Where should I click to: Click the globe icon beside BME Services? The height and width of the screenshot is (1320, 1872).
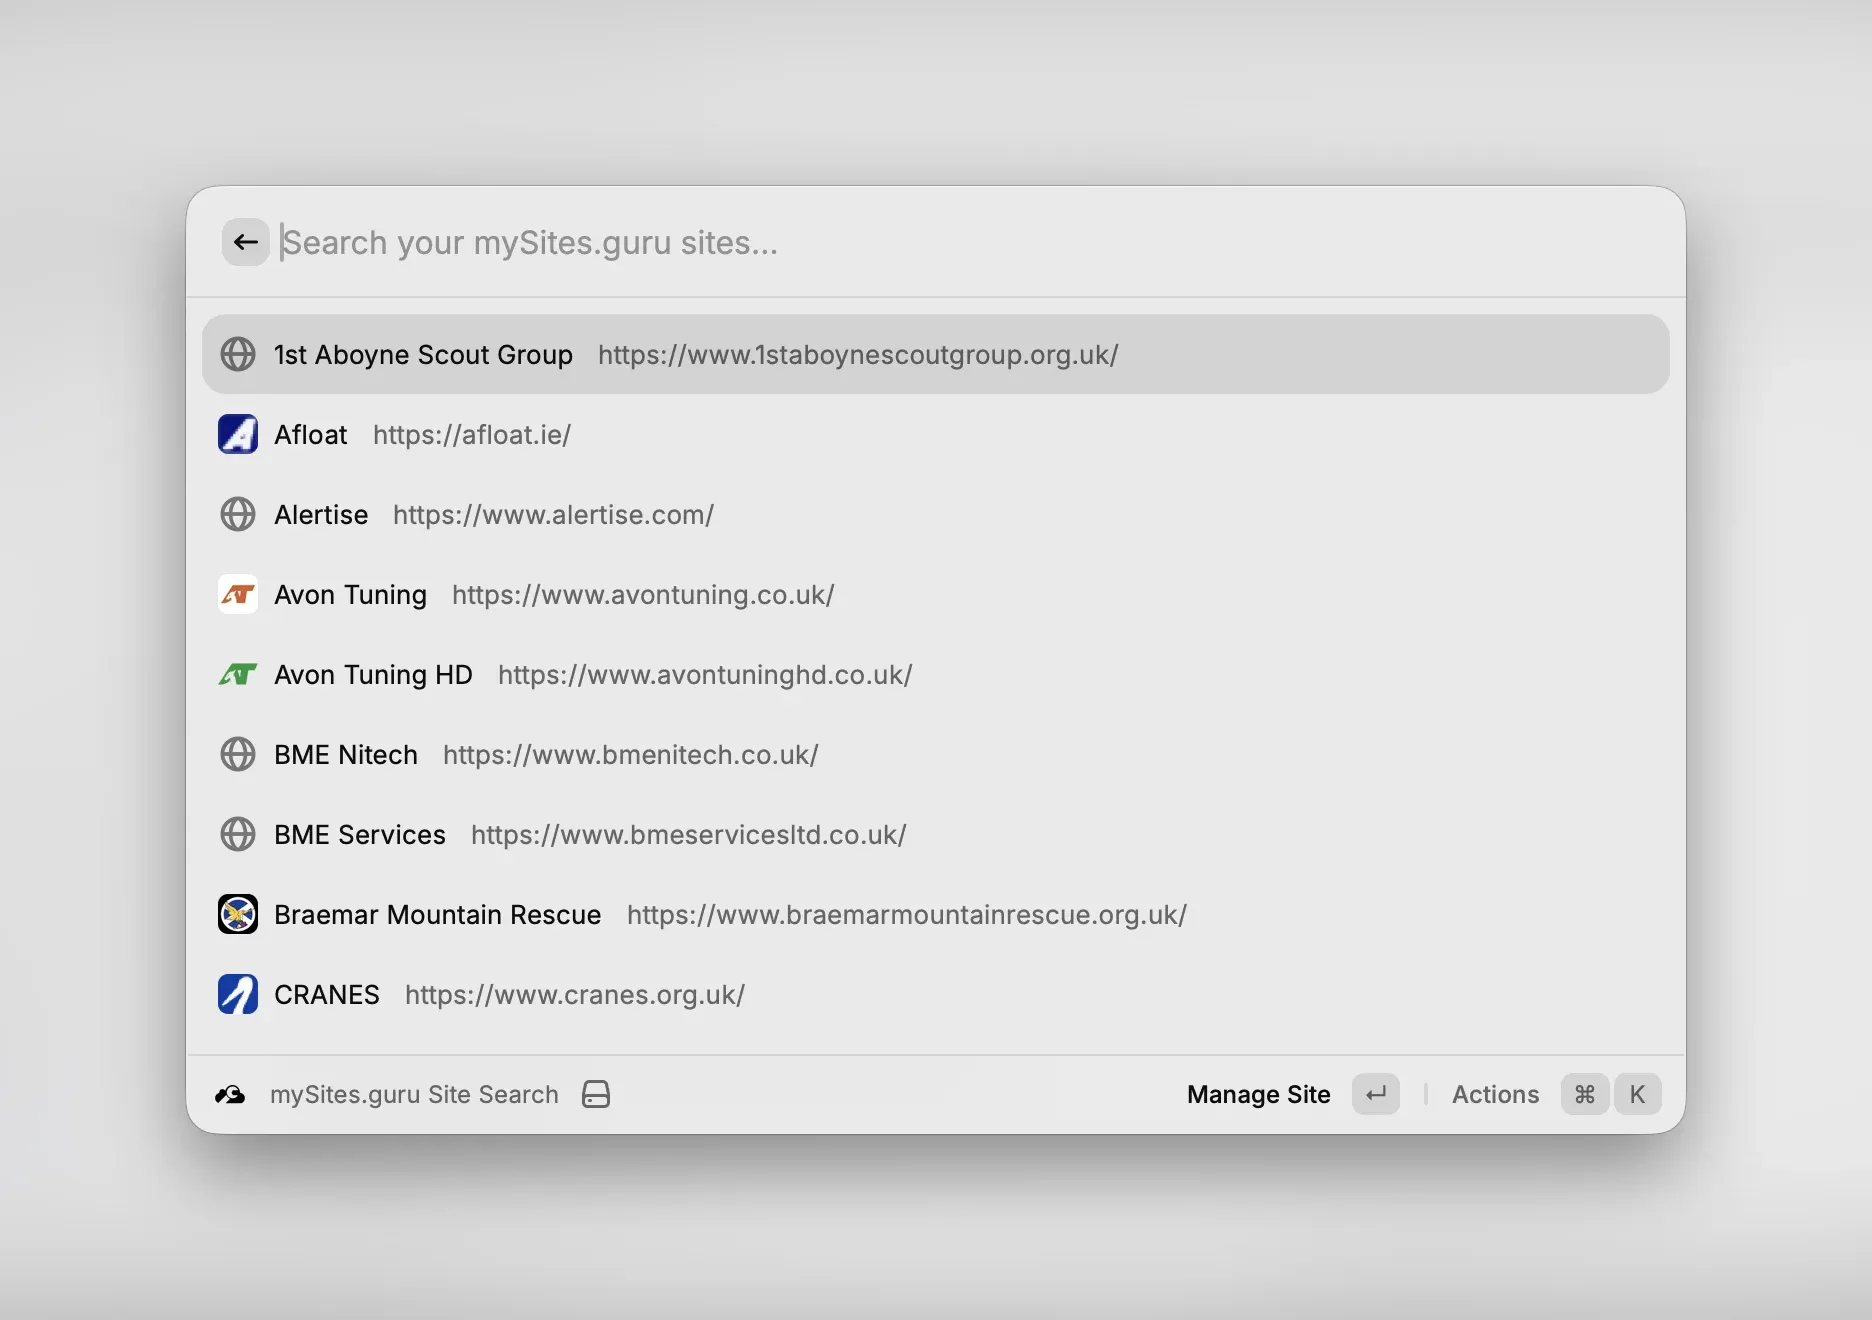(238, 834)
